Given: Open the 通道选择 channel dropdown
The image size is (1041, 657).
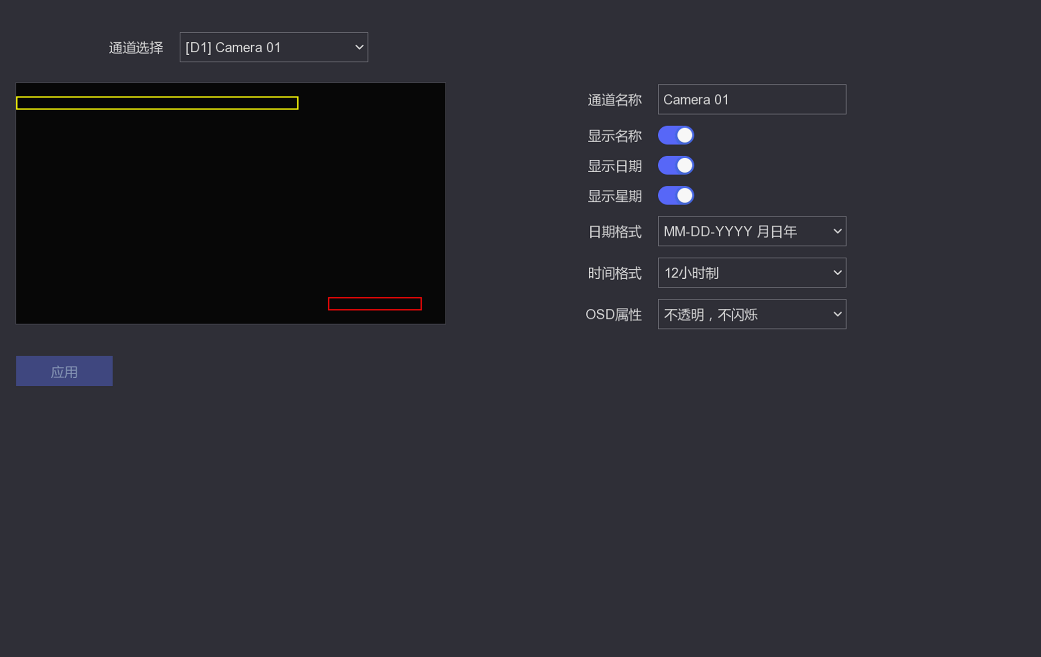Looking at the screenshot, I should tap(273, 47).
